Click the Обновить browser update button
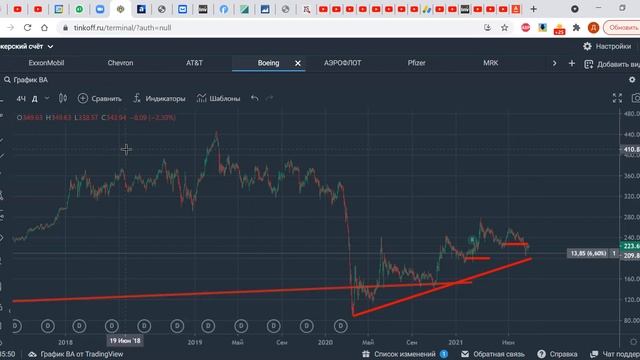This screenshot has height=360, width=640. click(622, 28)
